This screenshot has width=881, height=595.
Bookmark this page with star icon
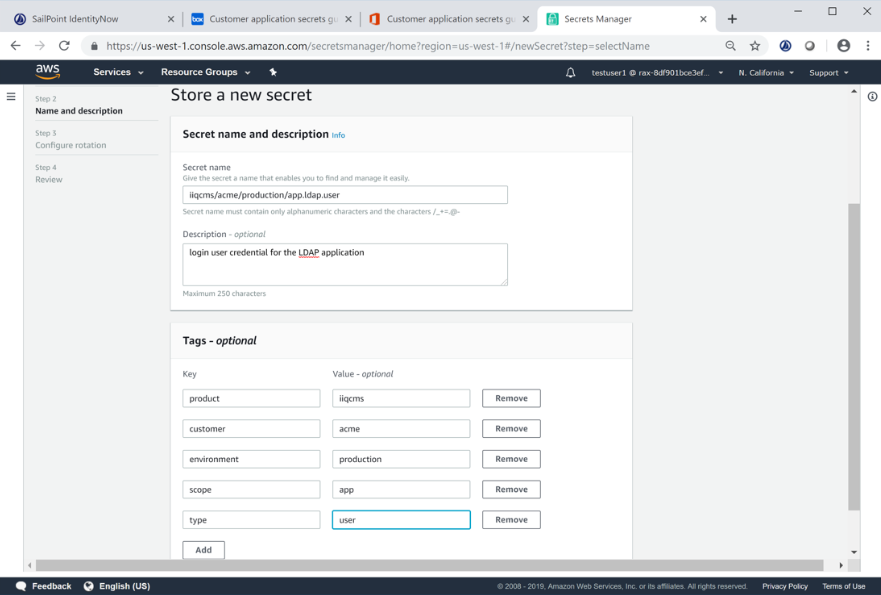pyautogui.click(x=755, y=46)
